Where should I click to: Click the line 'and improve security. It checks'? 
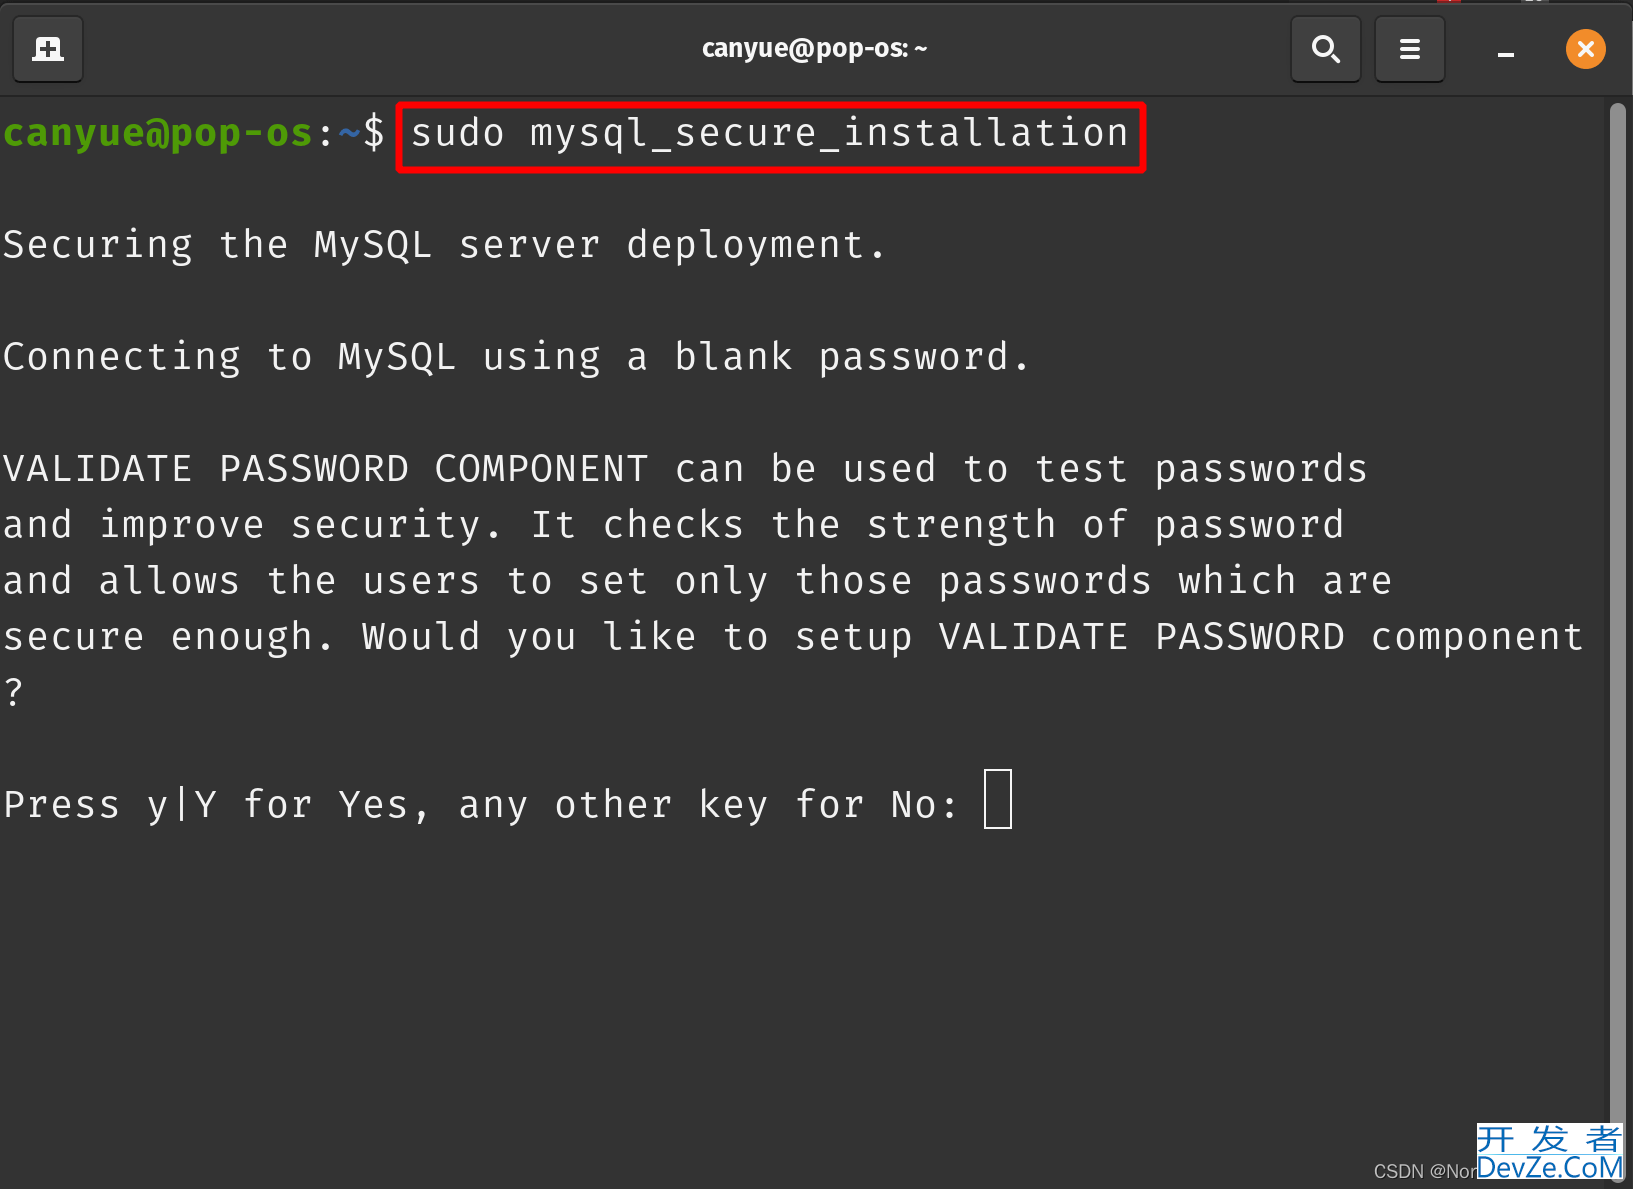(x=674, y=526)
